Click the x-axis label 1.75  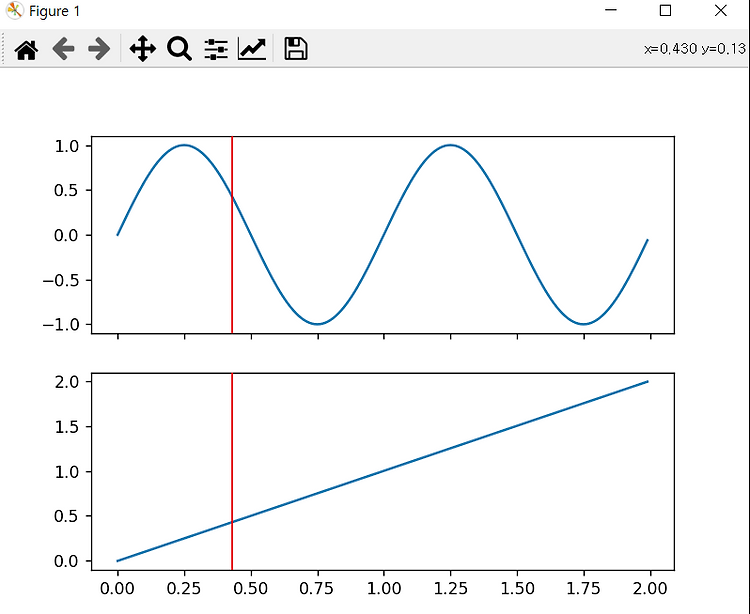(584, 589)
